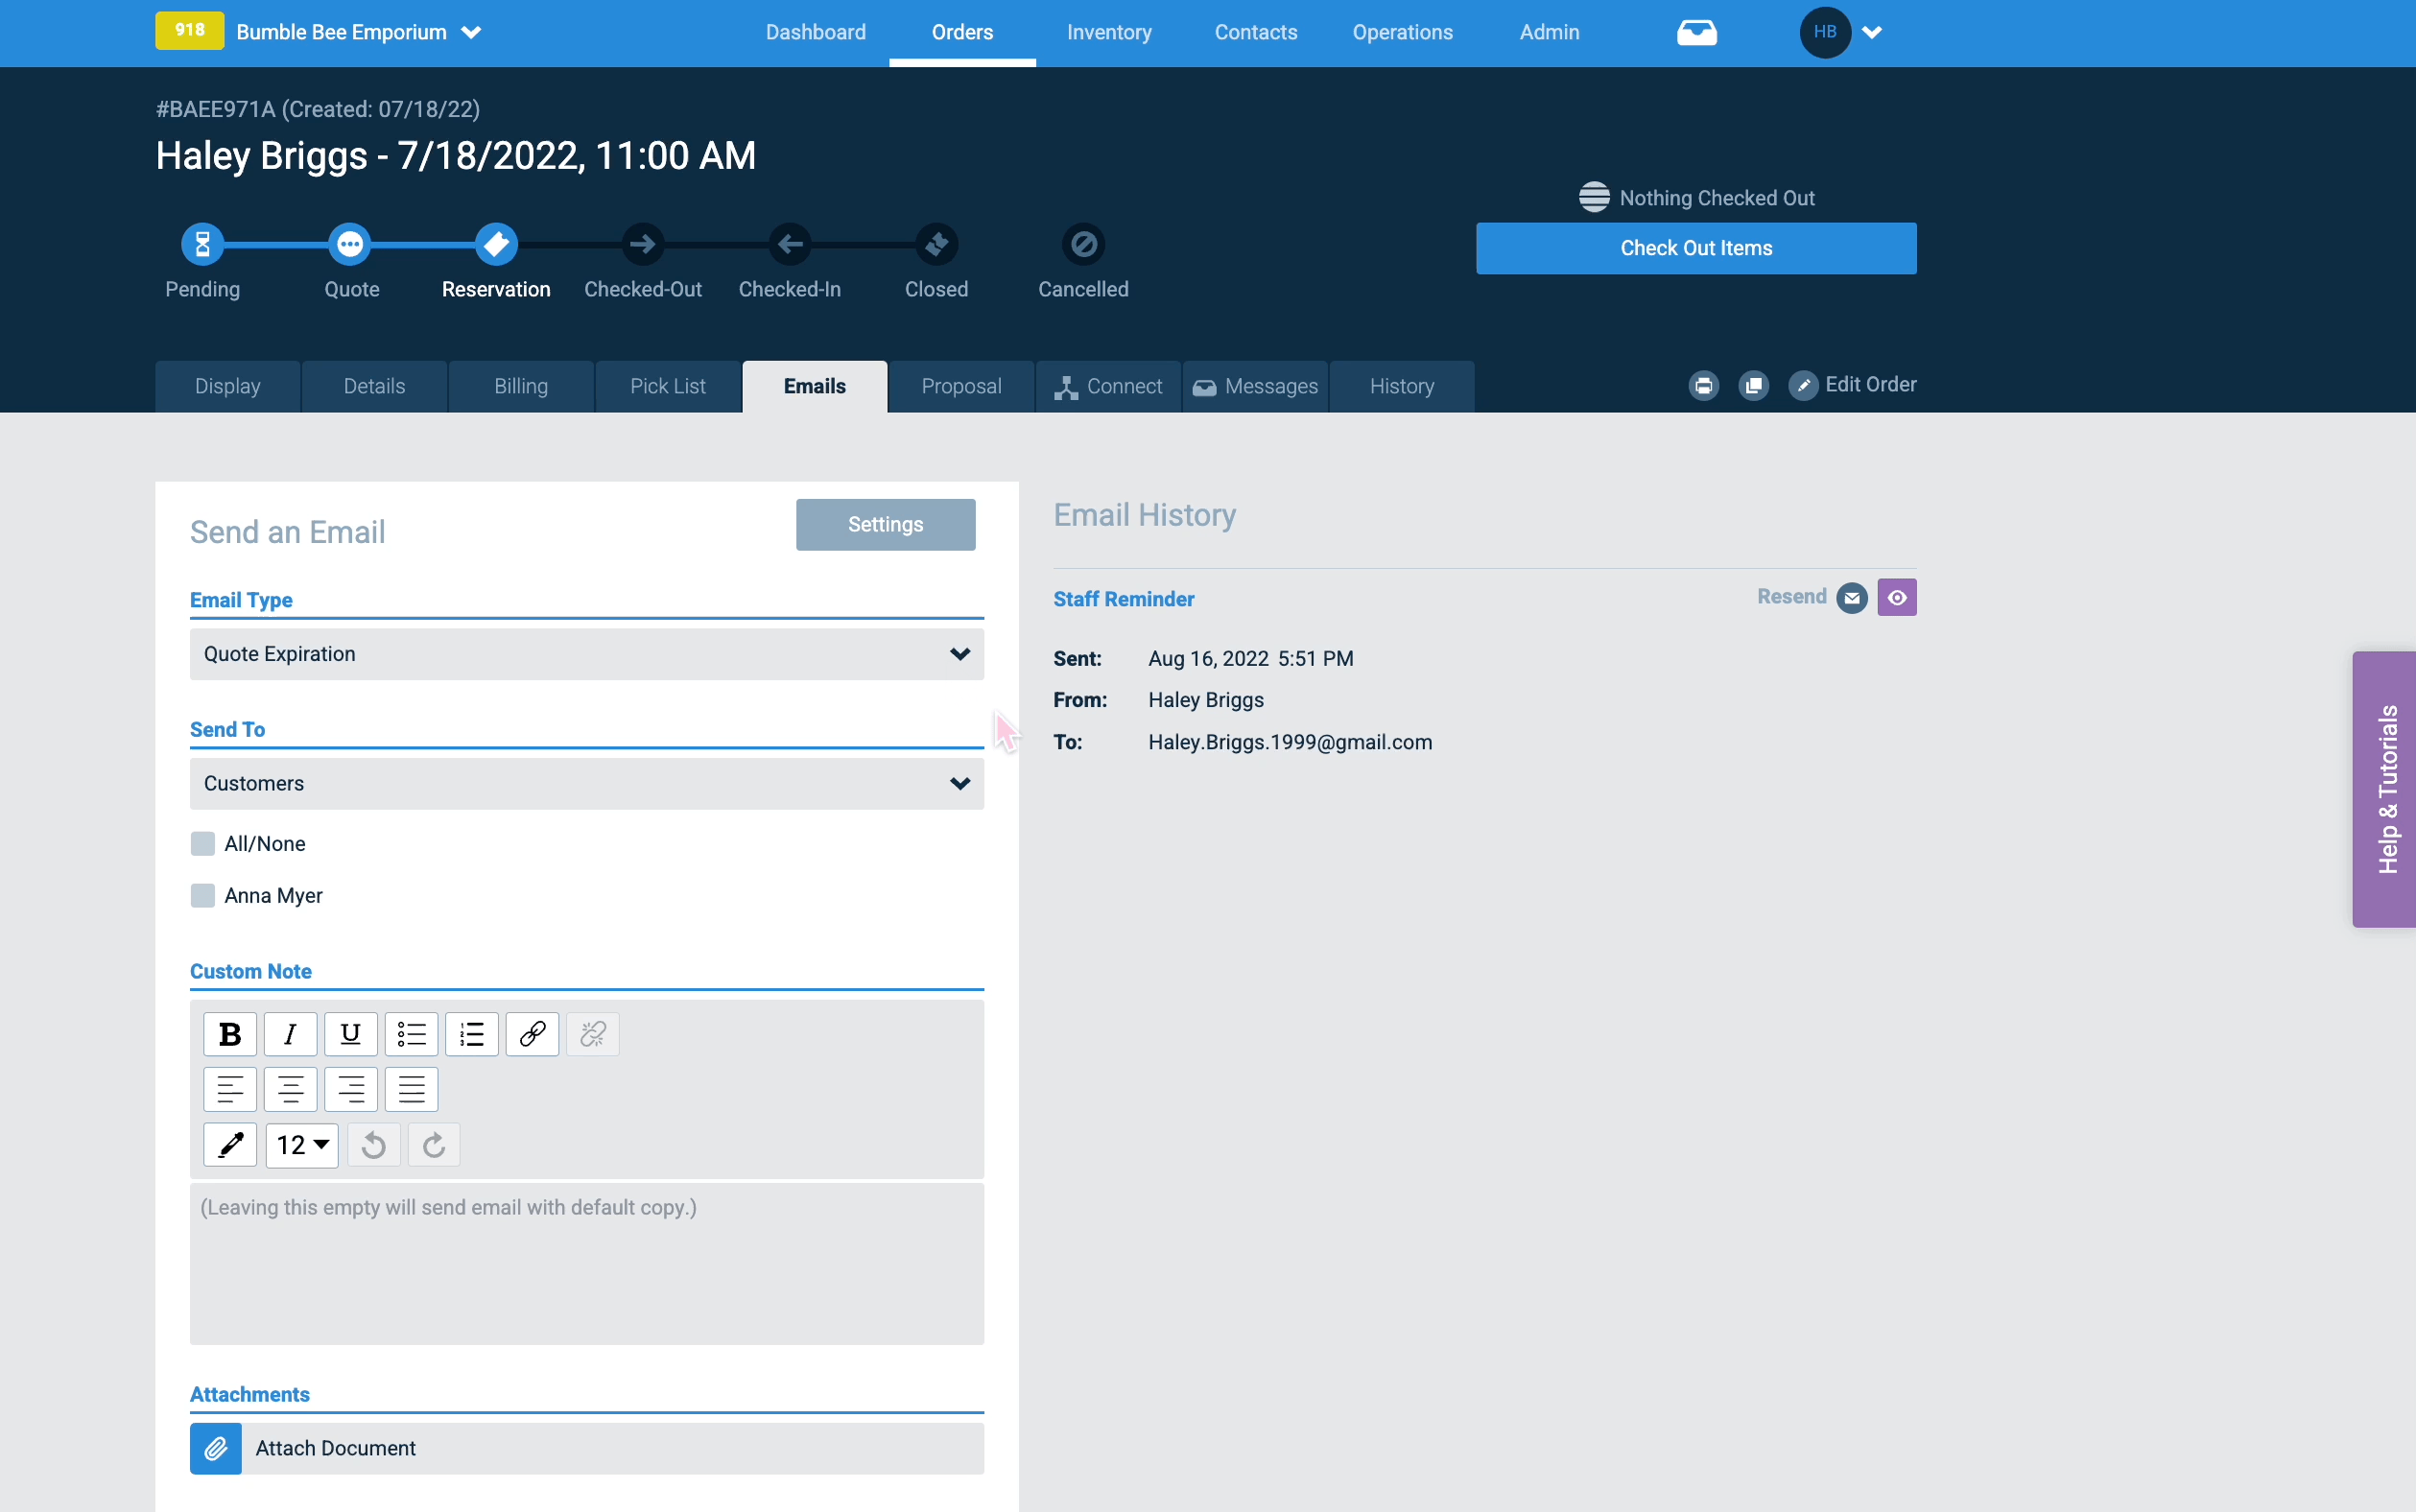The width and height of the screenshot is (2416, 1512).
Task: Click the Checked-Out status arrow icon
Action: click(x=643, y=244)
